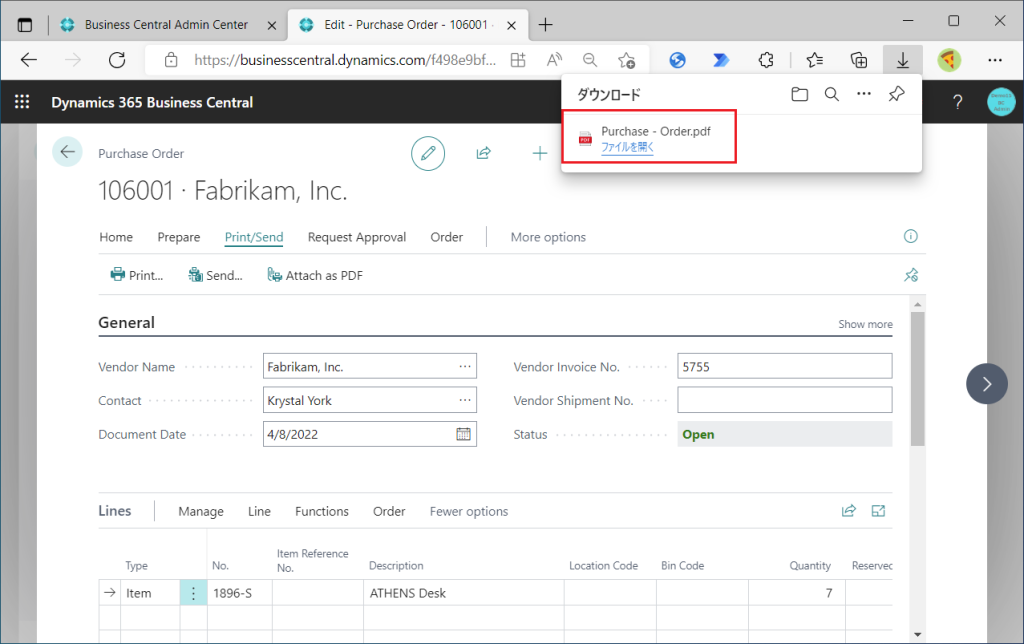The height and width of the screenshot is (644, 1024).
Task: Expand More options in action bar
Action: point(548,237)
